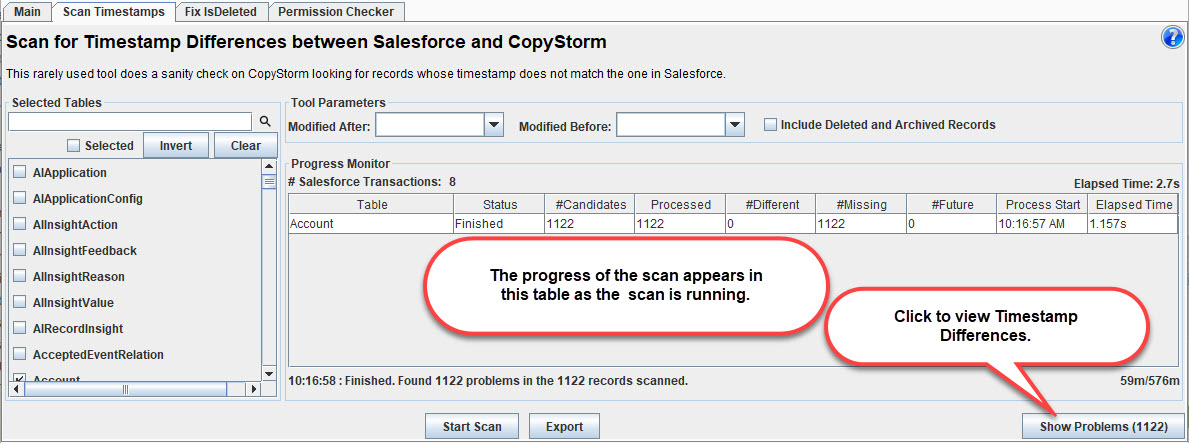
Task: Click the 59m/576m memory indicator
Action: (1150, 381)
